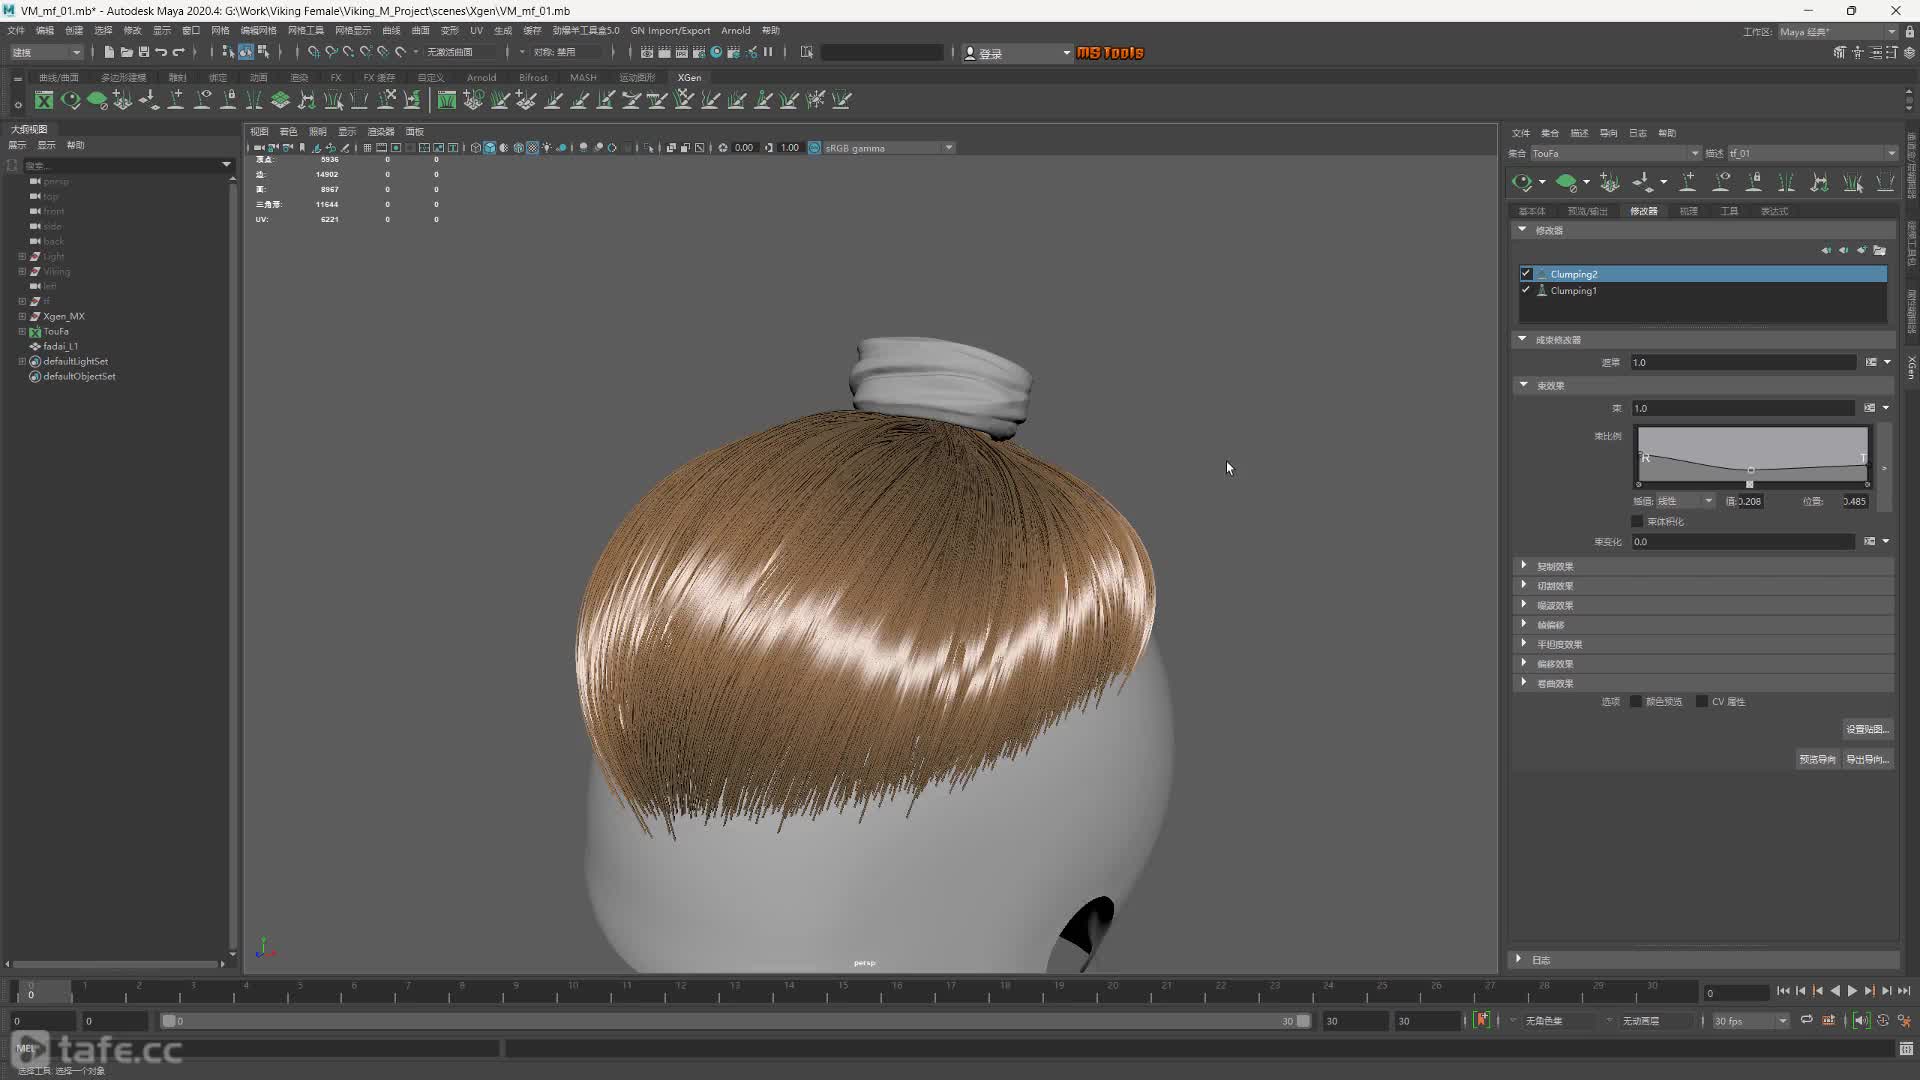Open XGen editor icon on the shelf
Viewport: 1920px width, 1080px height.
click(x=44, y=100)
